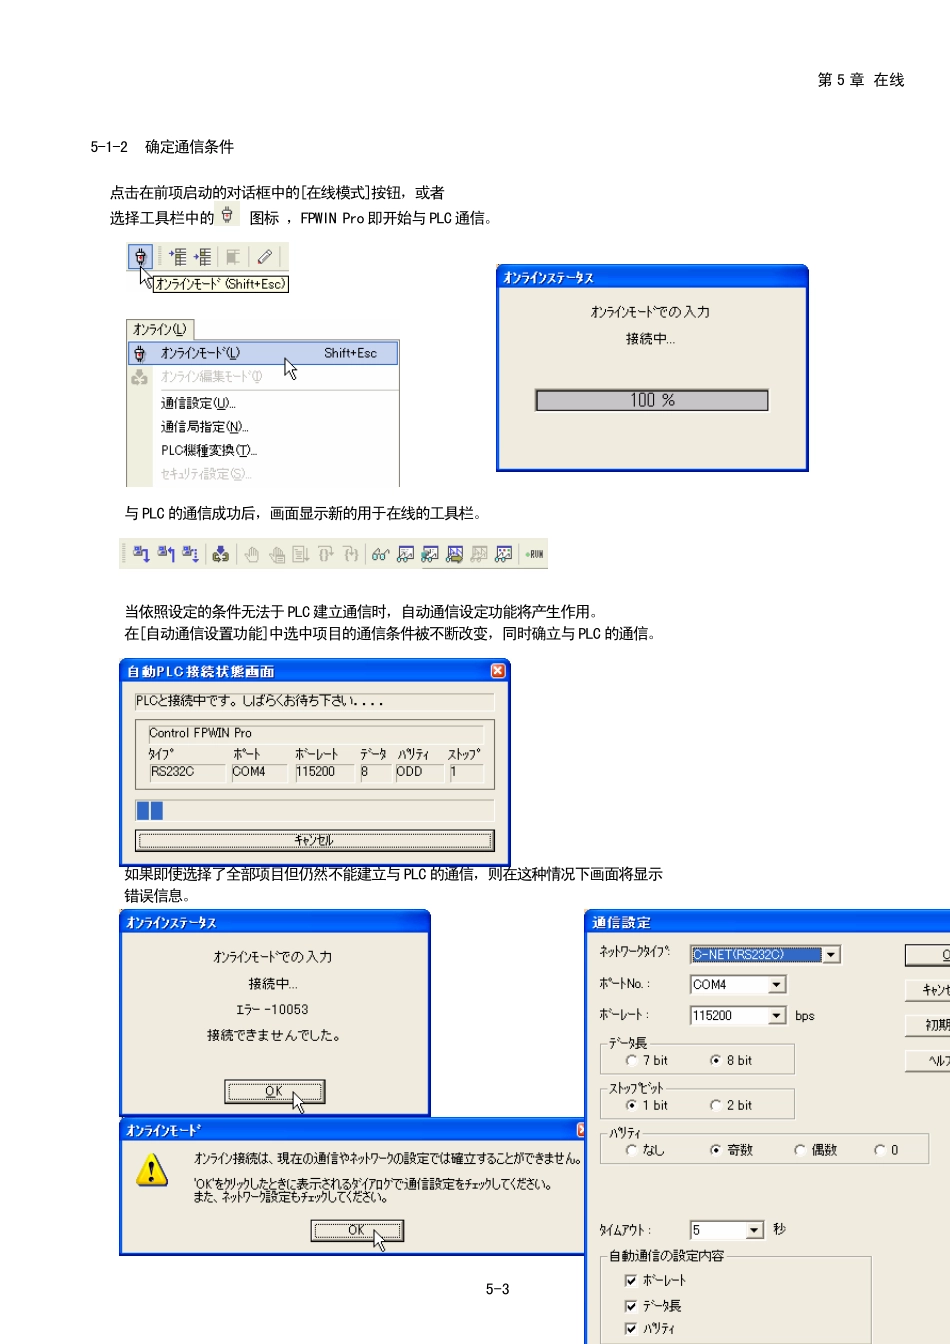Click the chart icon right after the glasses
Screen dimensions: 950x1344
(405, 554)
